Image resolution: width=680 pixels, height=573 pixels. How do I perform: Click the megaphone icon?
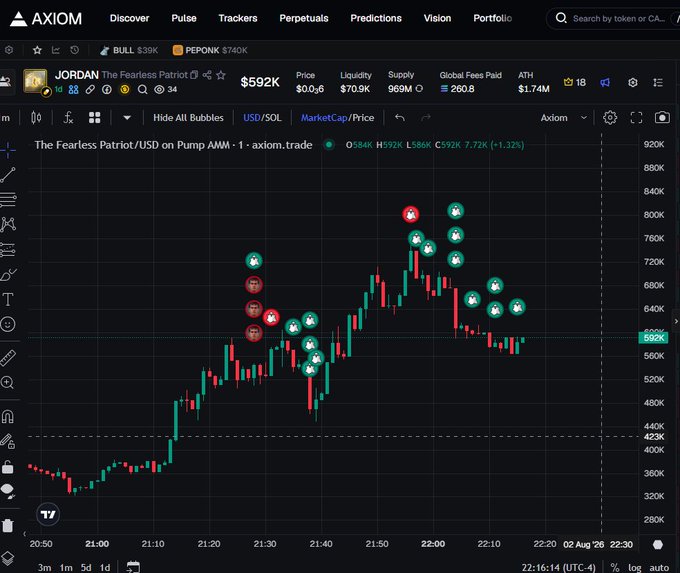tap(605, 82)
